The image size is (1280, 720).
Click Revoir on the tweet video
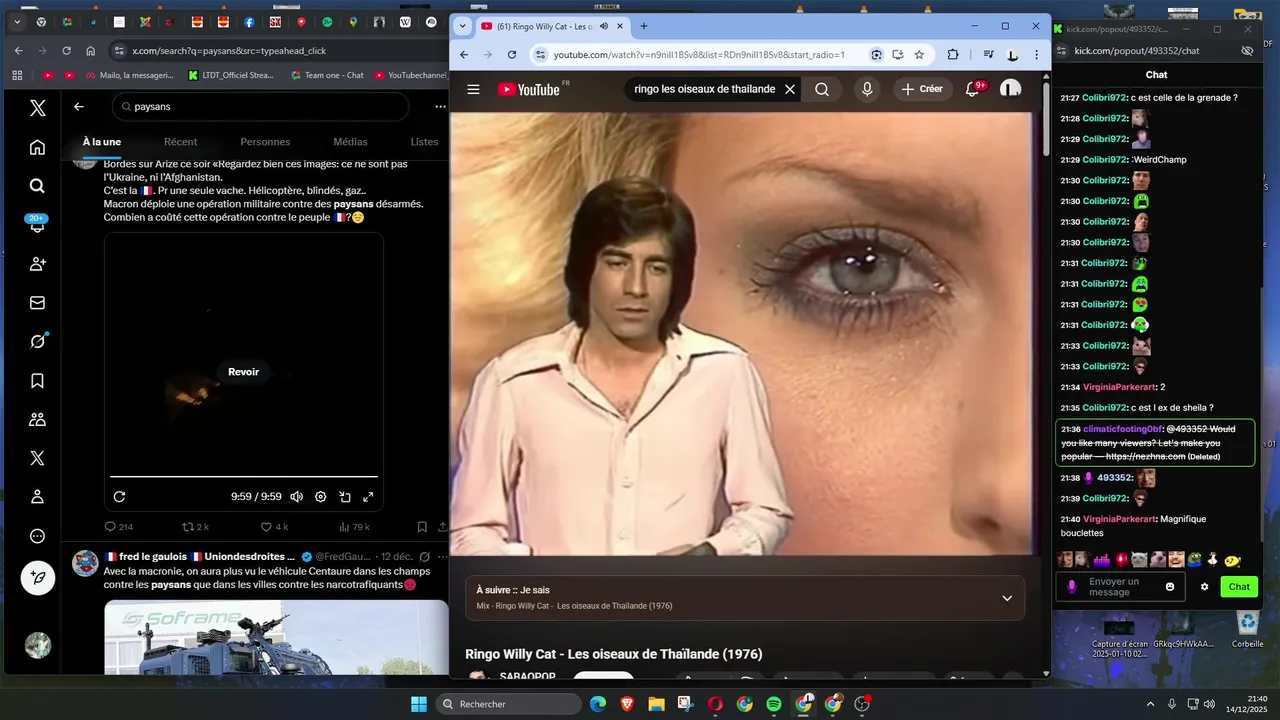(x=243, y=372)
